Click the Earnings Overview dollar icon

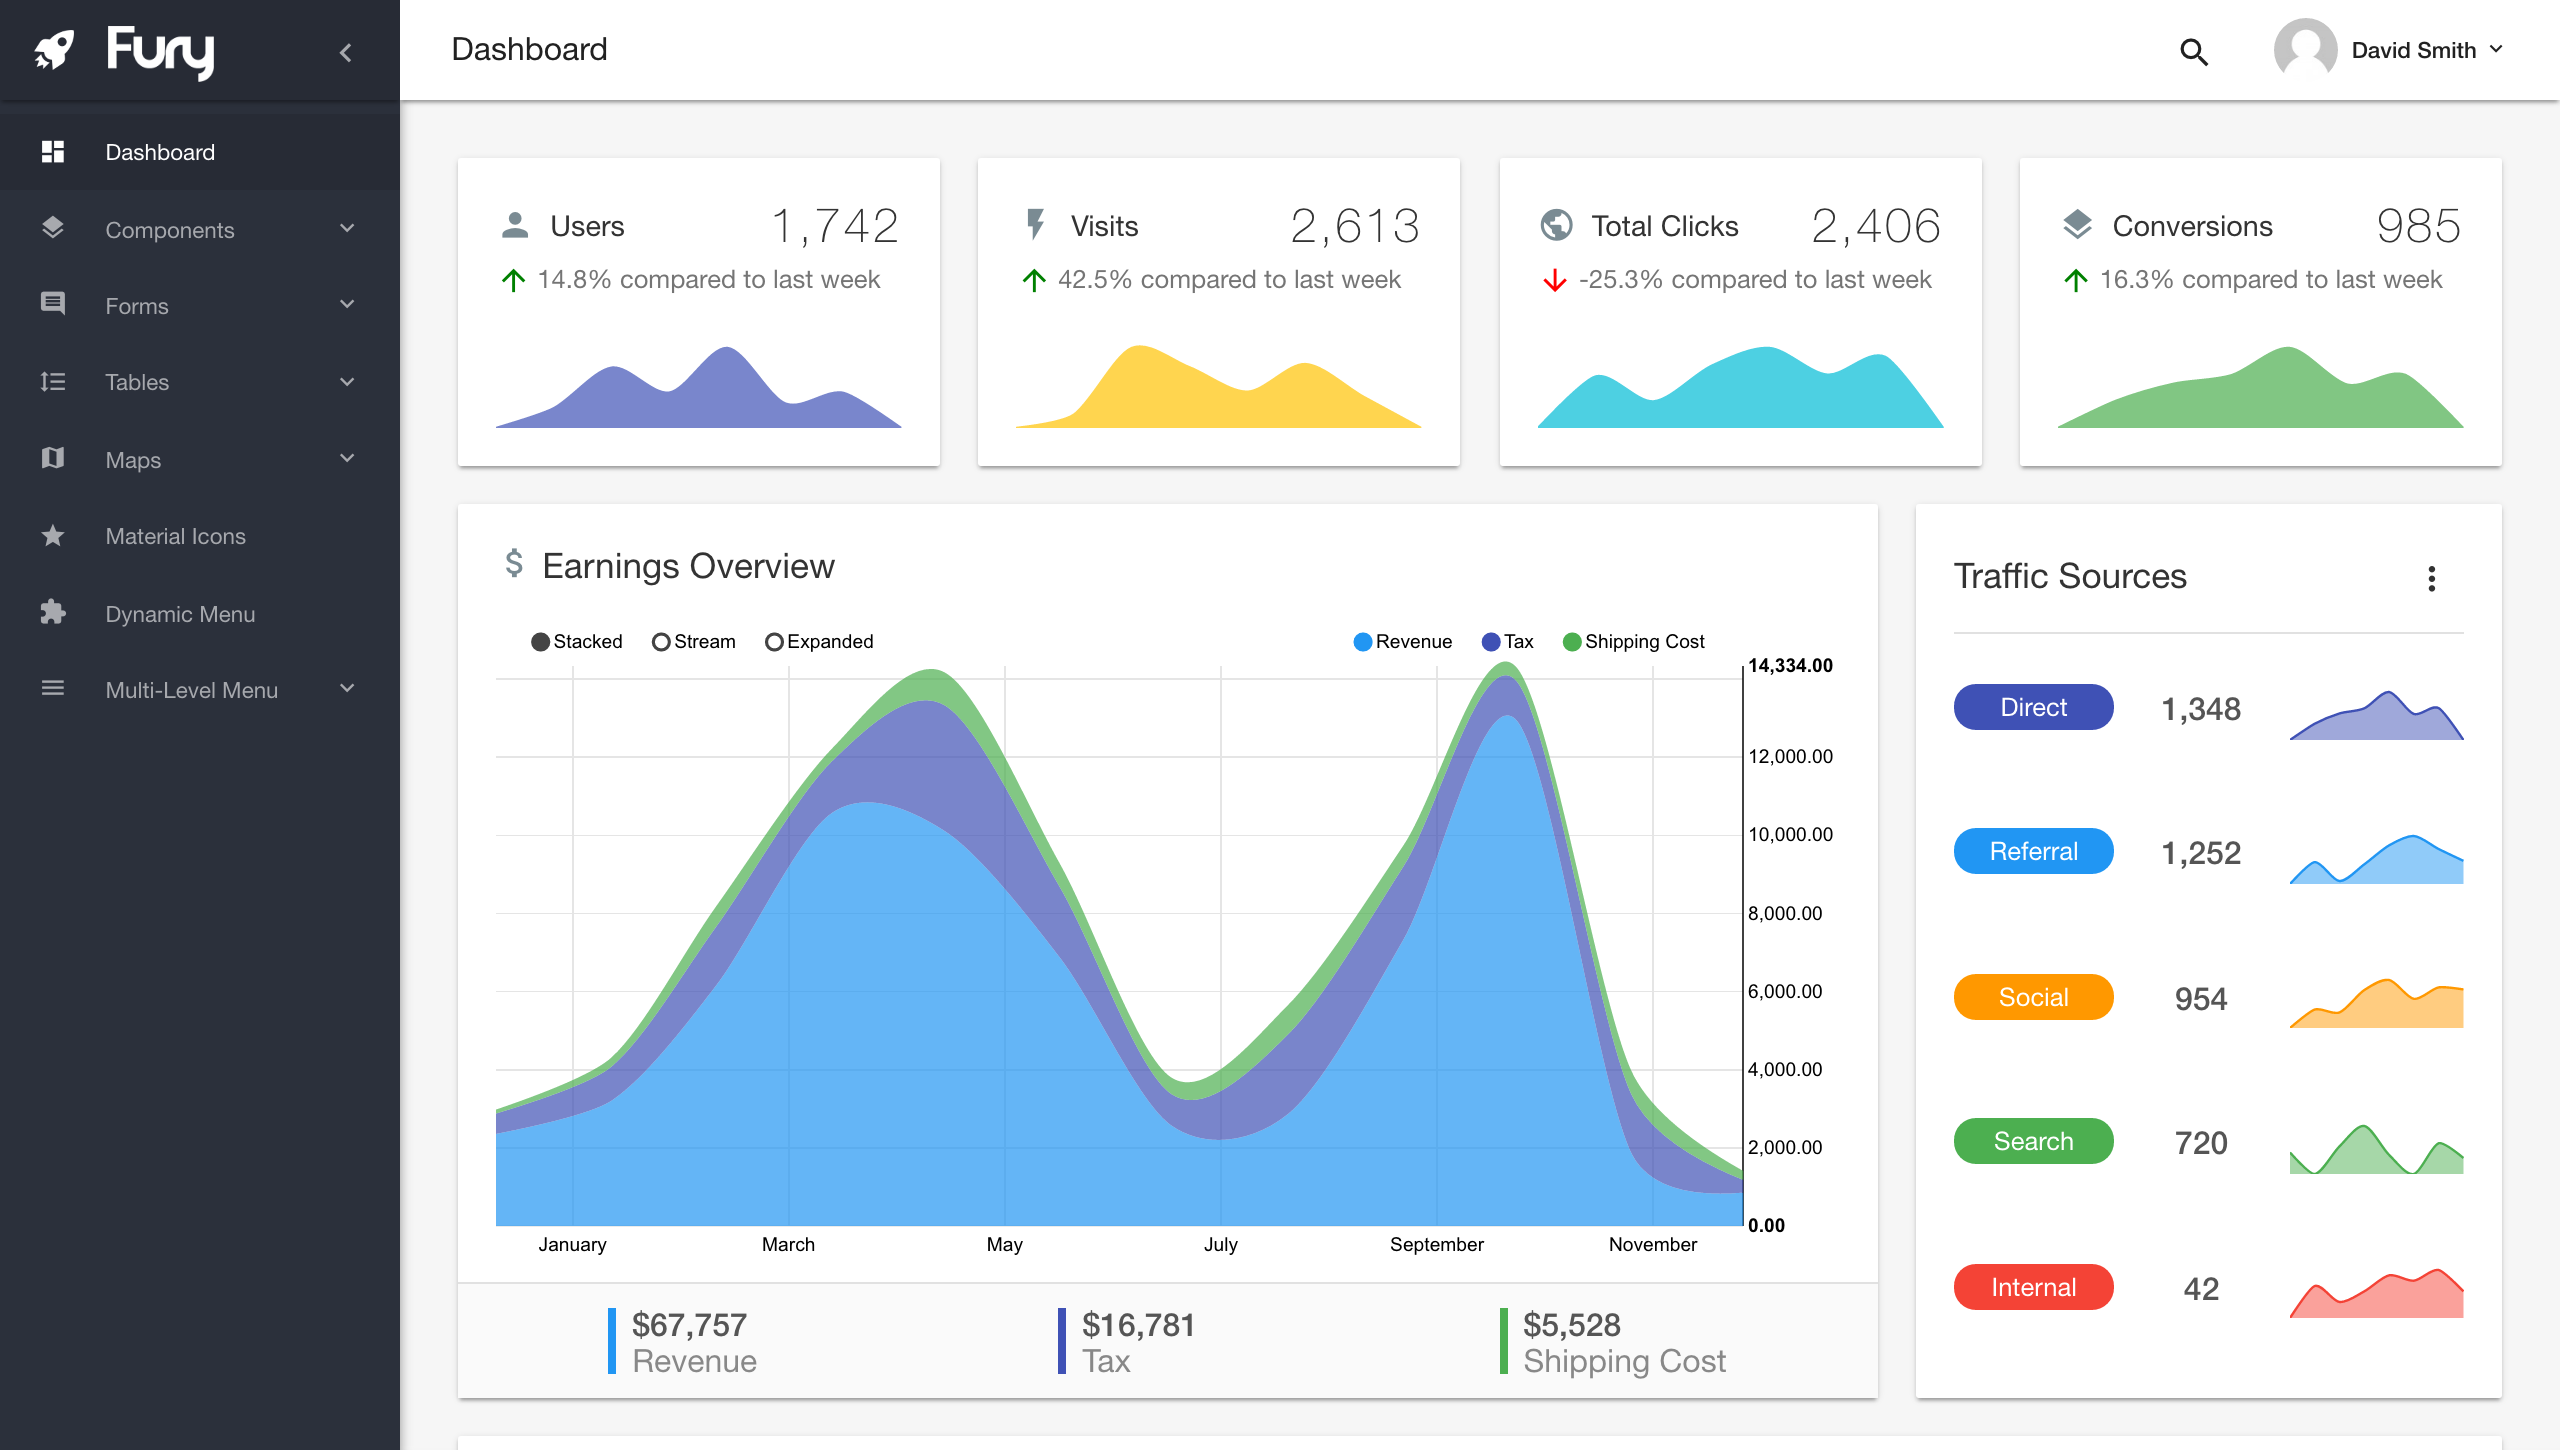pos(514,563)
